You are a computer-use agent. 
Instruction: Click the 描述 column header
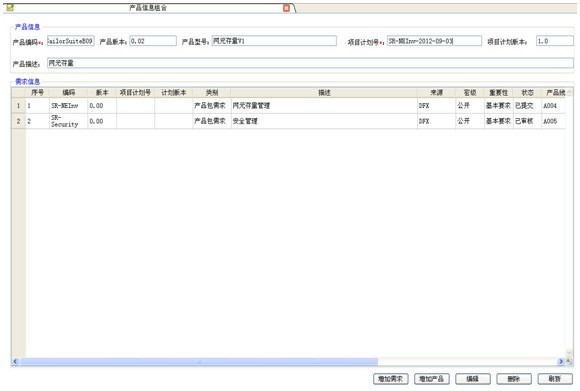[x=324, y=93]
